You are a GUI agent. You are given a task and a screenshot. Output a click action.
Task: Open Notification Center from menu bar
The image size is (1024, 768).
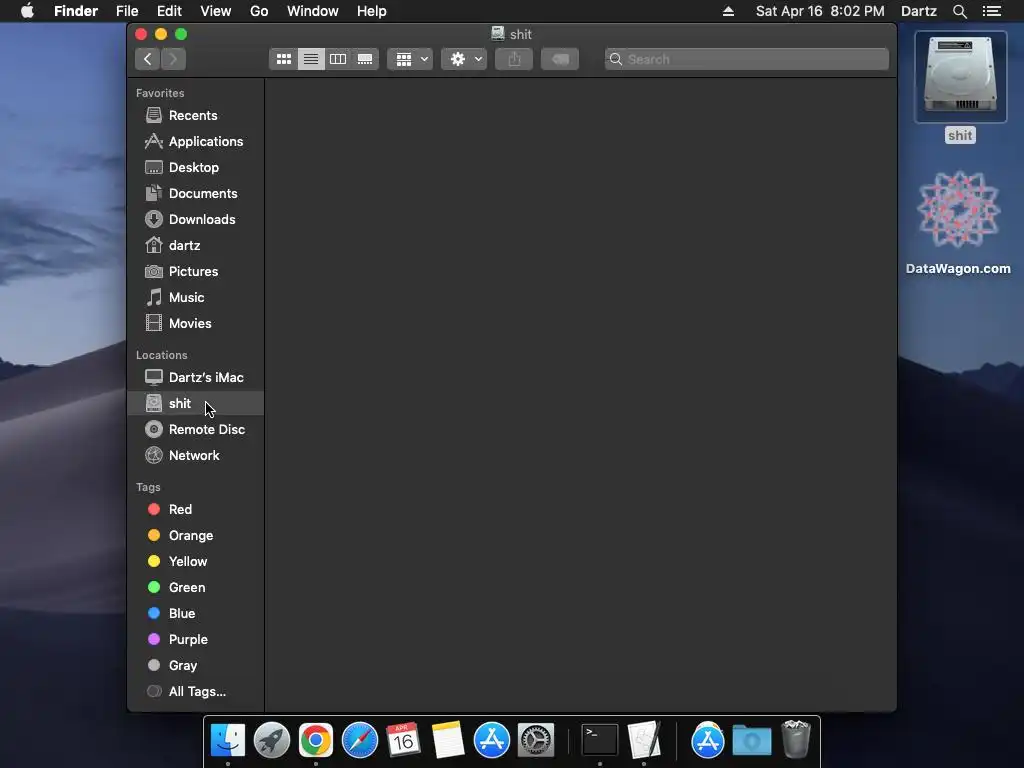pyautogui.click(x=992, y=11)
